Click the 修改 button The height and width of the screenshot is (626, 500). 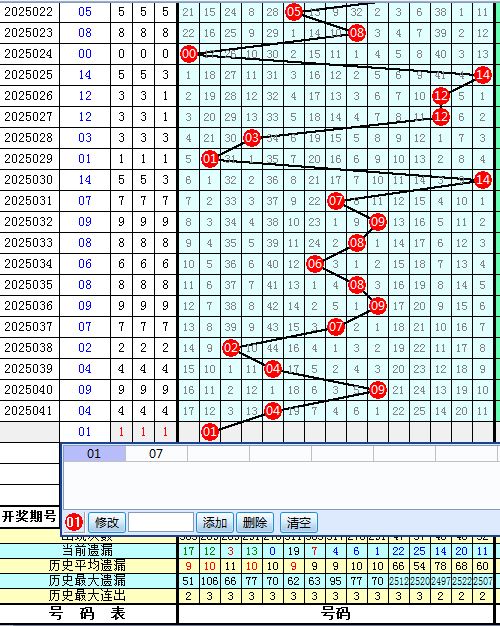107,522
